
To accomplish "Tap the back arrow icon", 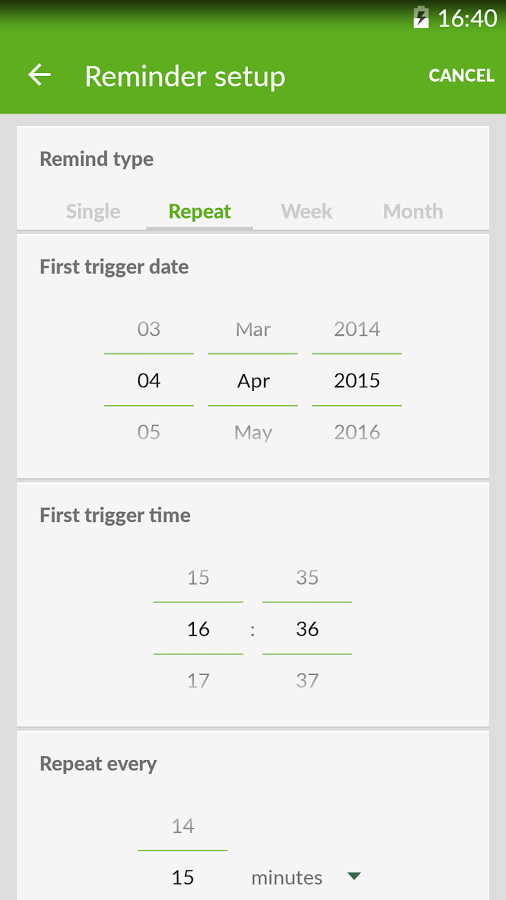I will coord(40,75).
